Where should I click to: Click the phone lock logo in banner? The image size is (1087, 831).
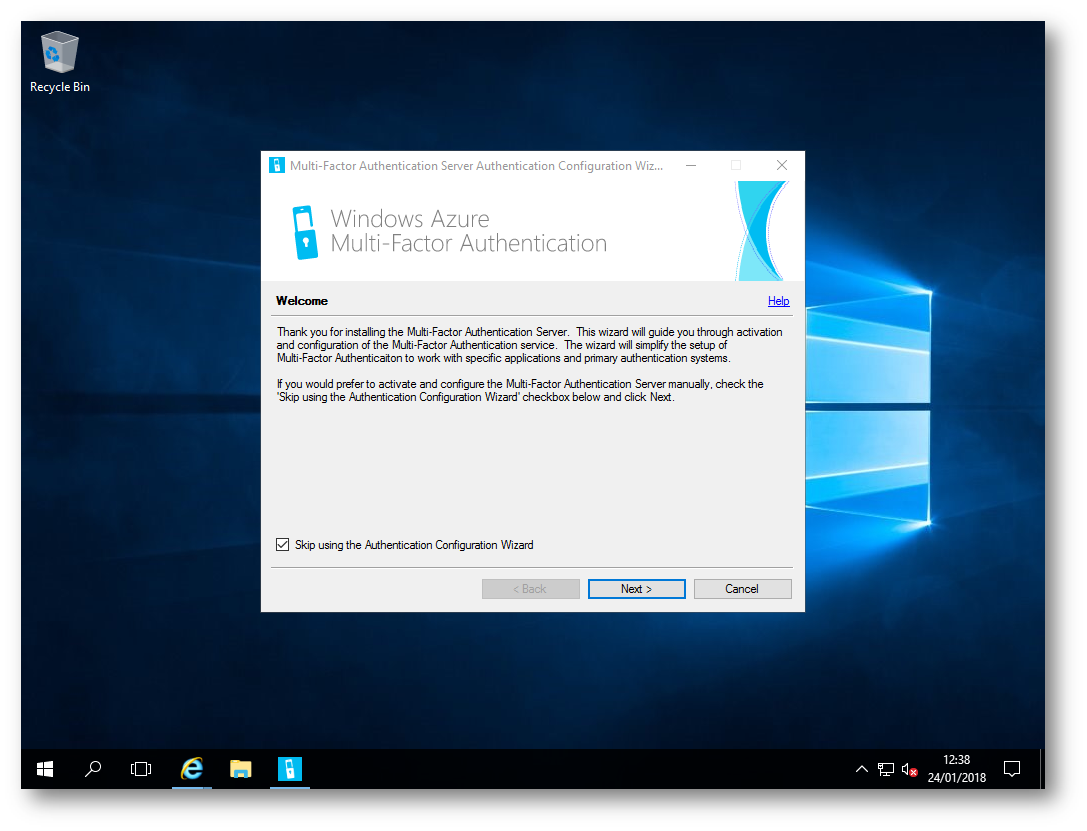[305, 232]
